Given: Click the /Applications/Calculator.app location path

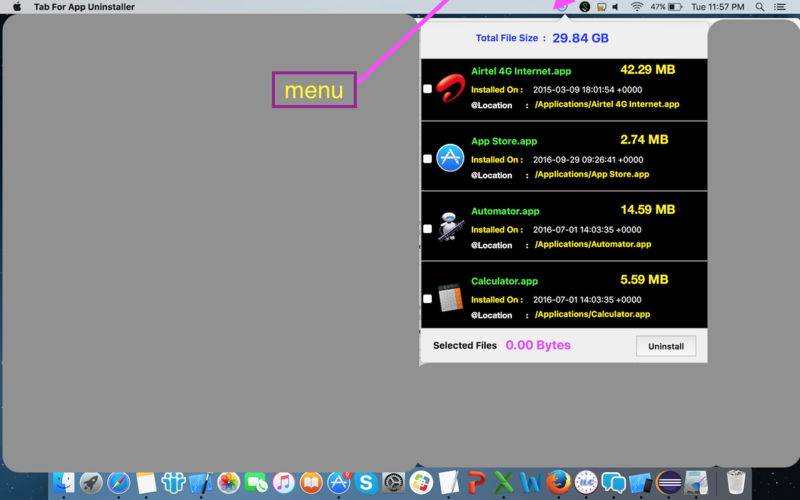Looking at the screenshot, I should coord(592,314).
